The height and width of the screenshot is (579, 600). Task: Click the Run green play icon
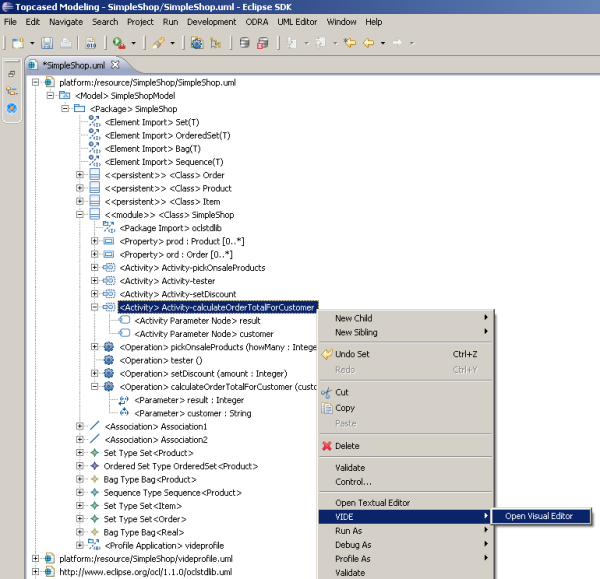(x=119, y=43)
